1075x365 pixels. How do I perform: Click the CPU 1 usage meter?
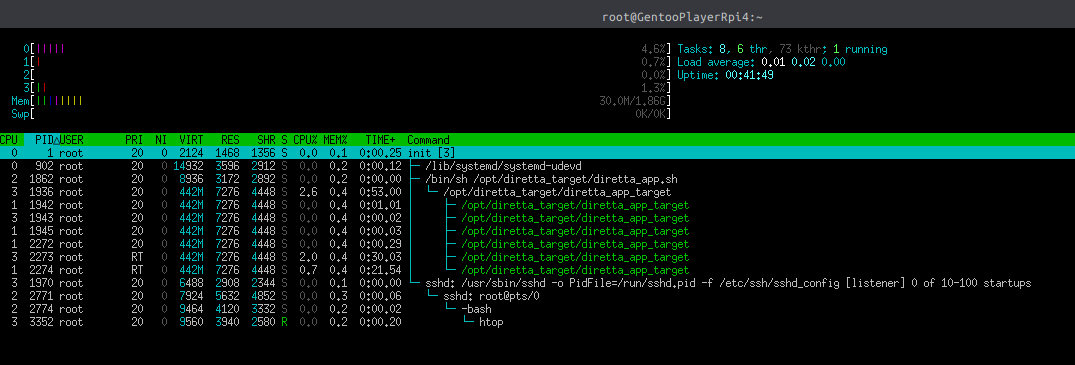pyautogui.click(x=347, y=62)
